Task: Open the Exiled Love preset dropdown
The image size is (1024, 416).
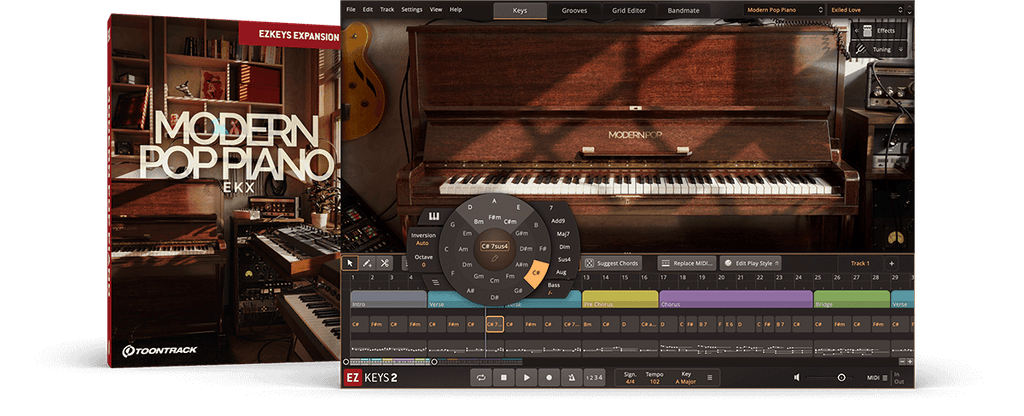Action: [x=867, y=10]
